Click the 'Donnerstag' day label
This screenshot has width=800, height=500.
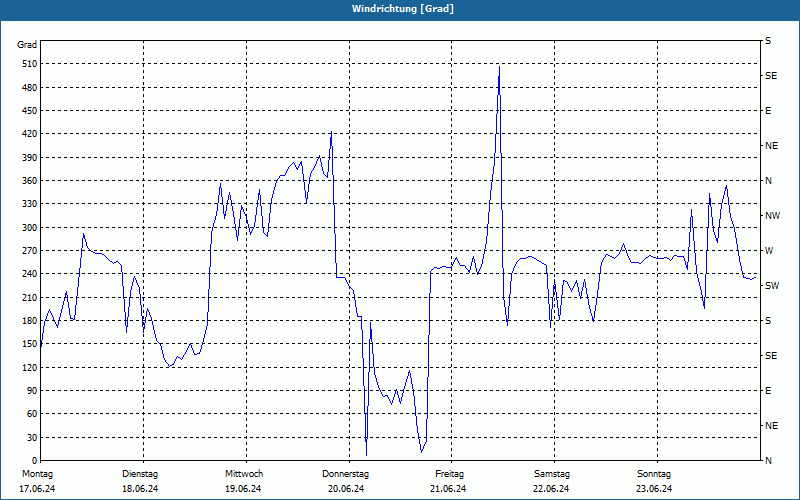pos(345,474)
